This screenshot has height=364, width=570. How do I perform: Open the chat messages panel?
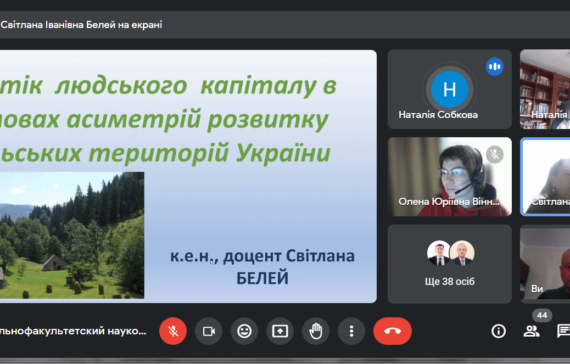pyautogui.click(x=563, y=331)
